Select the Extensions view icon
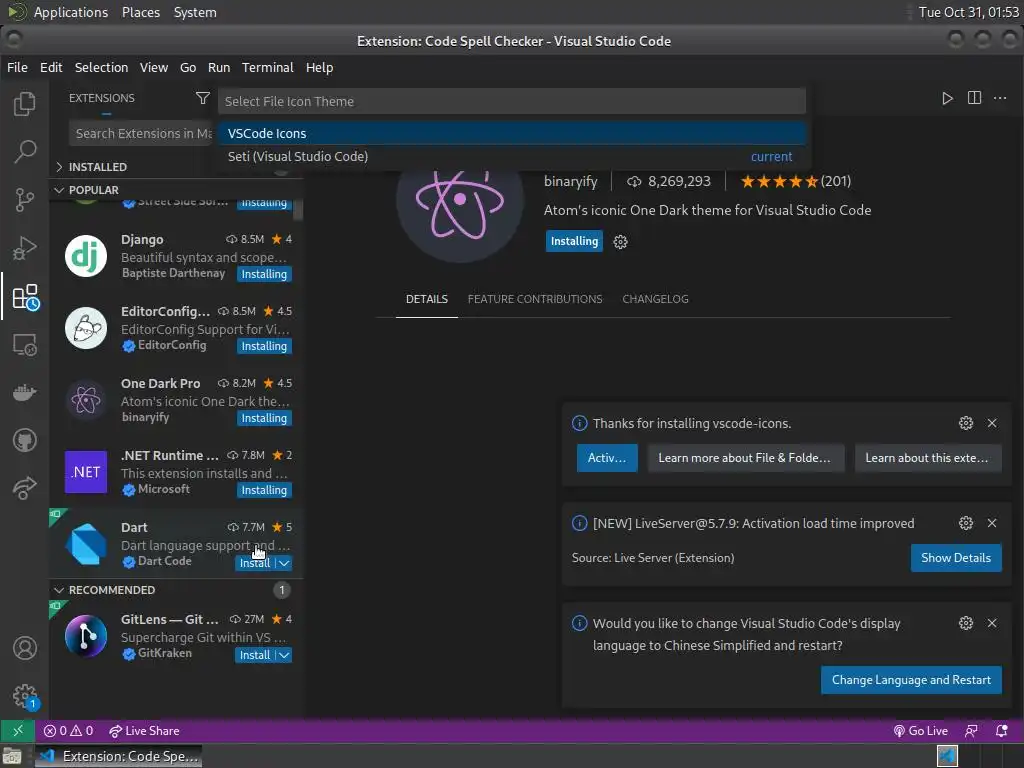Screen dimensions: 1024x768 (25, 296)
